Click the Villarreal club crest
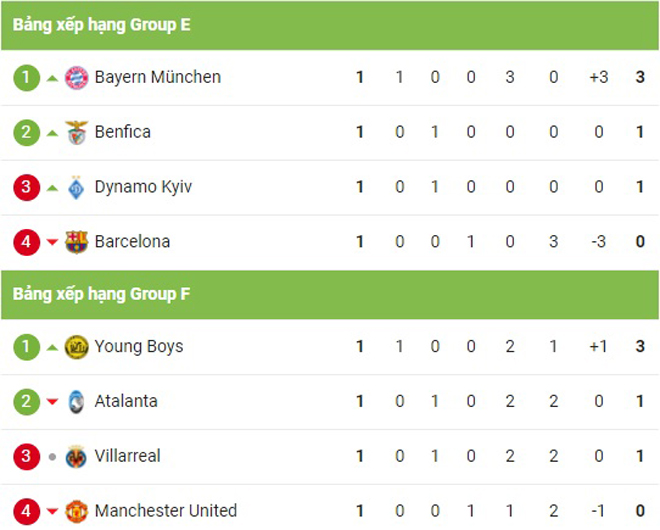660x530 pixels. 77,457
